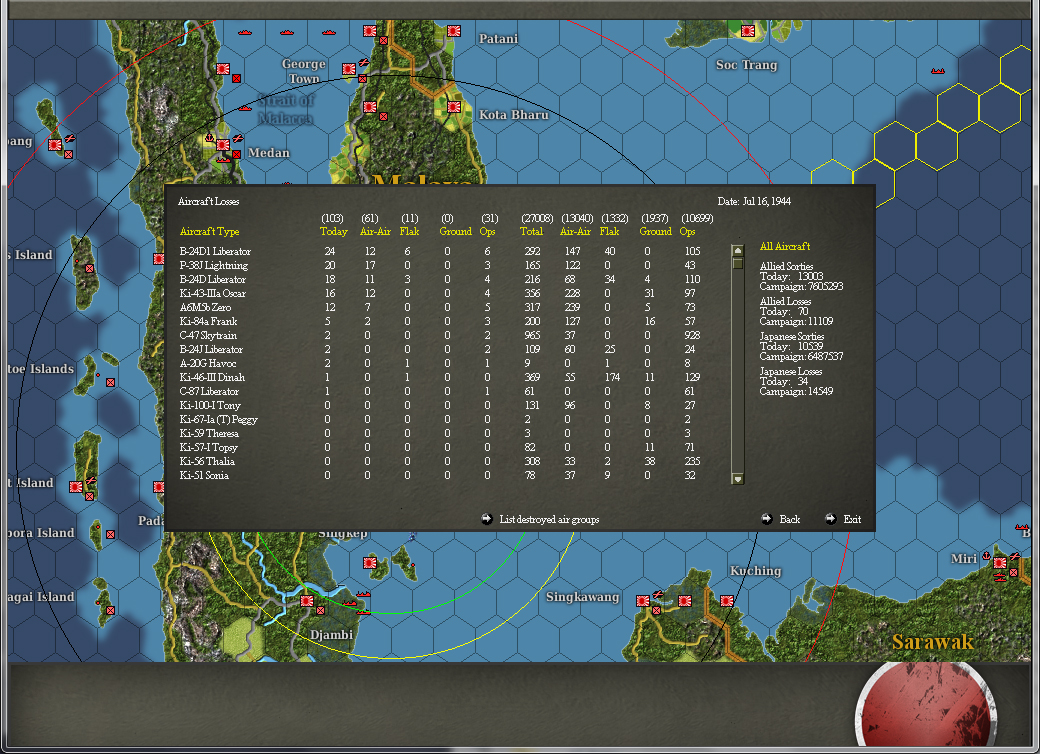The height and width of the screenshot is (754, 1040).
Task: Click the scrollbar down arrow in Aircraft Losses
Action: 738,479
